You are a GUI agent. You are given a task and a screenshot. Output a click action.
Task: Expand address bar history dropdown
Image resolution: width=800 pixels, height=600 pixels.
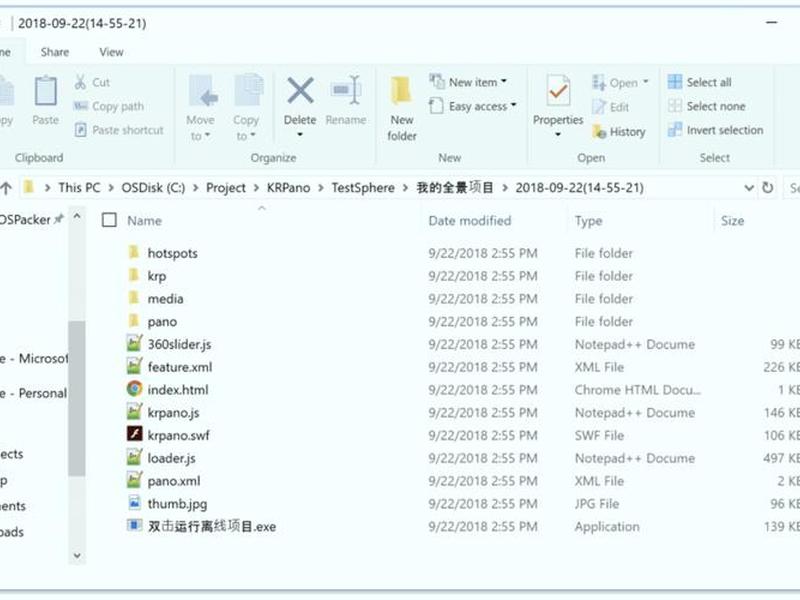click(x=748, y=188)
